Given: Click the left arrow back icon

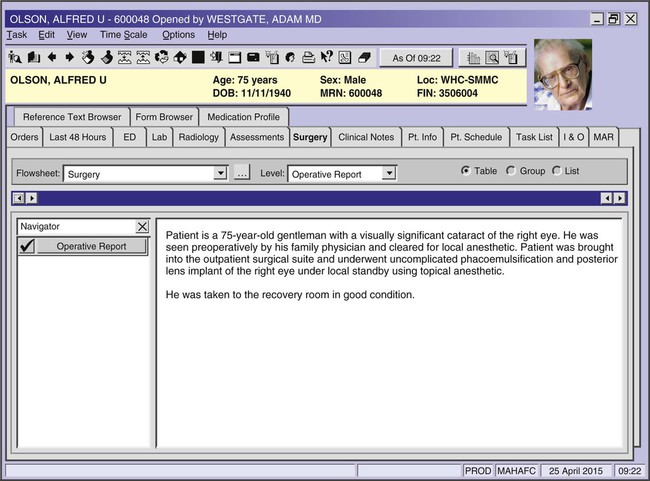Looking at the screenshot, I should tap(52, 57).
